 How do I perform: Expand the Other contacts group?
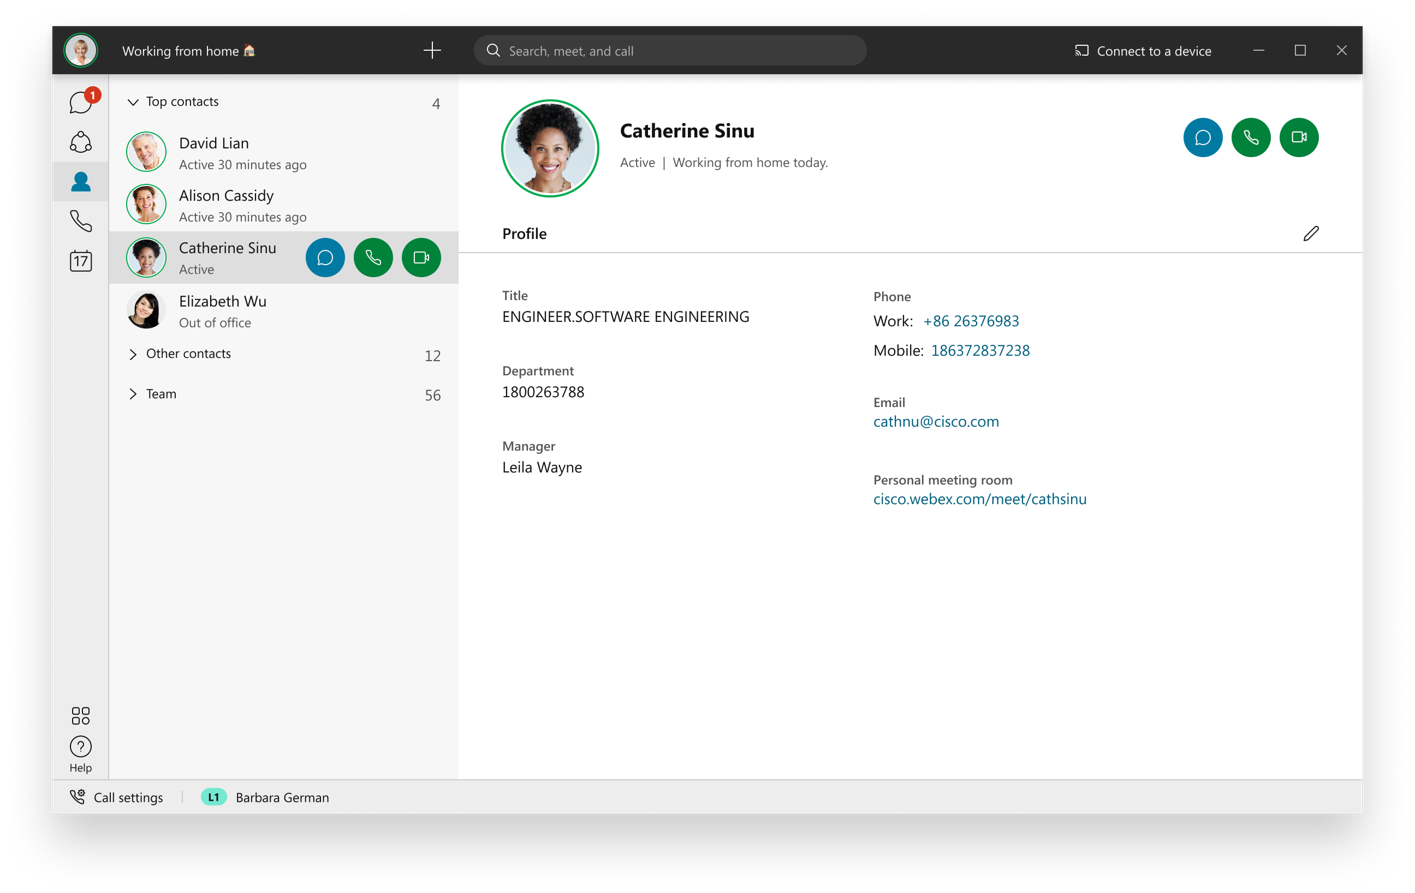click(x=133, y=354)
